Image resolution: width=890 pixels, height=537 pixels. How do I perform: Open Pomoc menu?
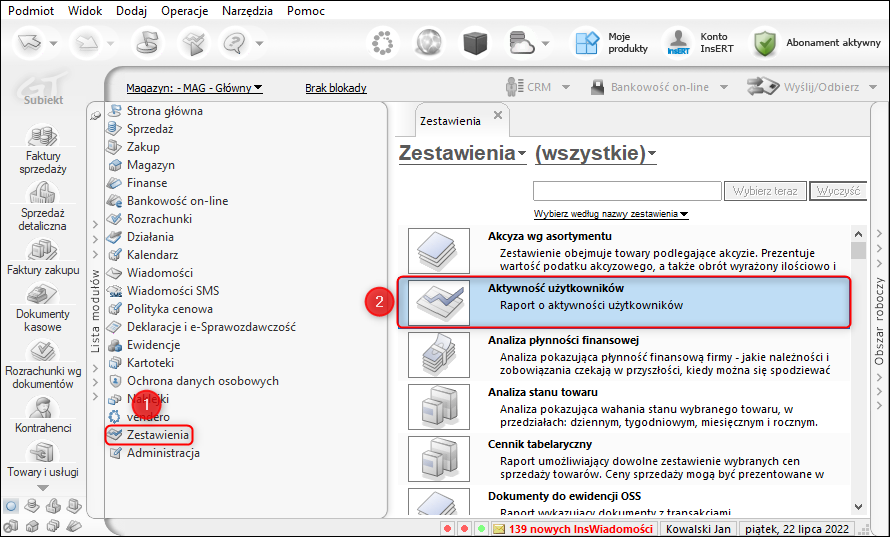point(306,11)
